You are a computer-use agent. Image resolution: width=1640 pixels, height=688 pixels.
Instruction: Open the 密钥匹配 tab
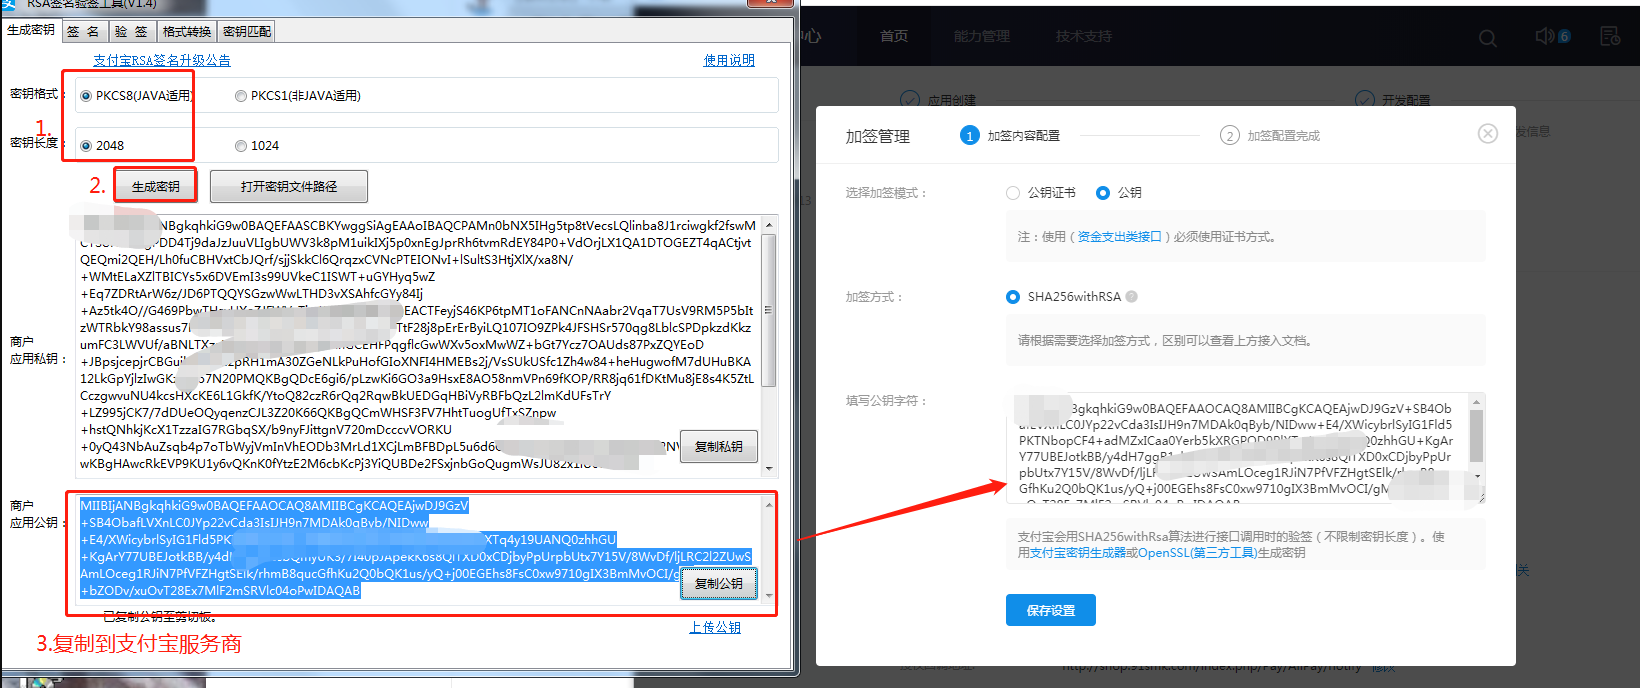(247, 31)
